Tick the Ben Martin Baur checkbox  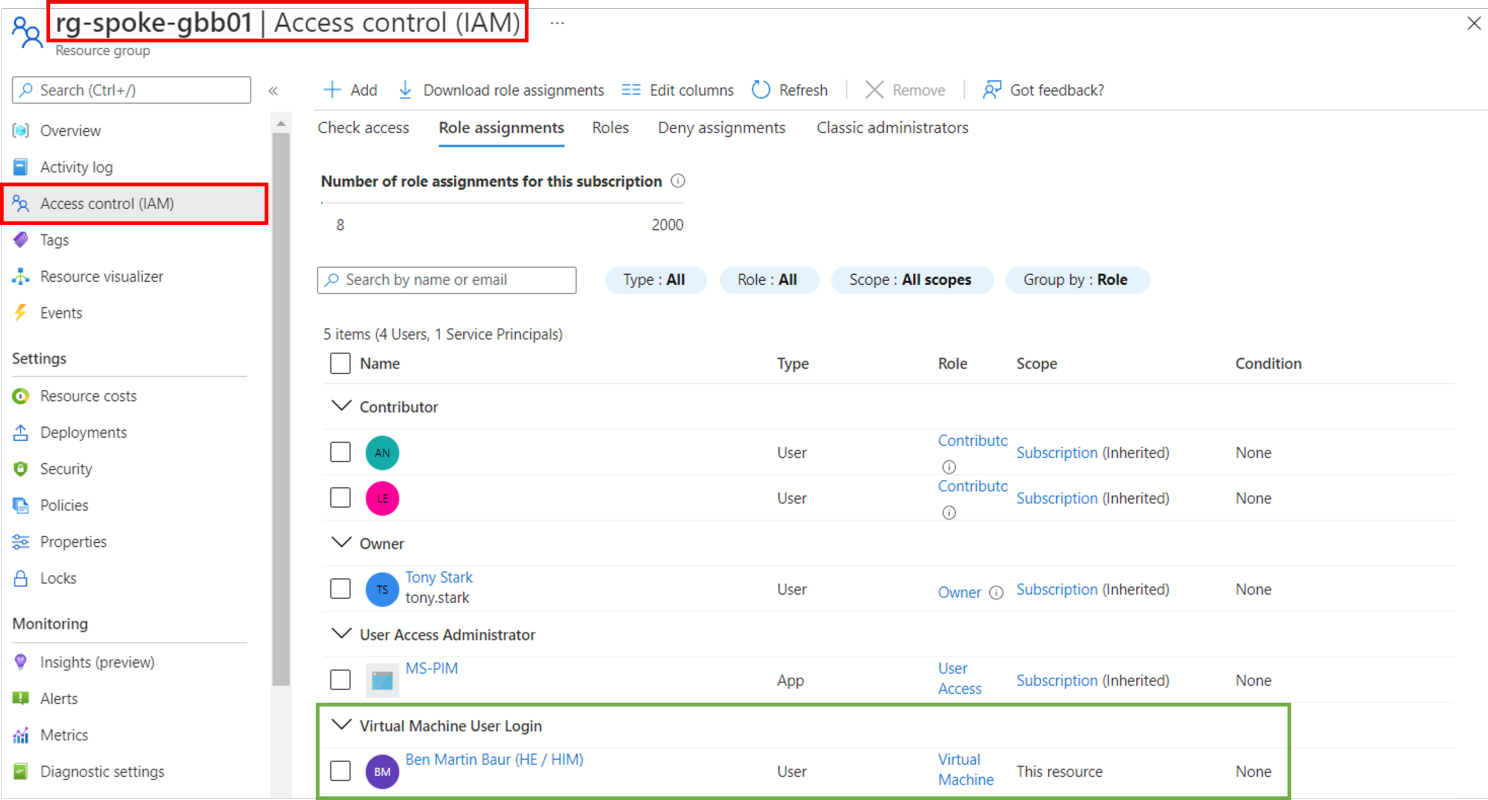pos(340,771)
